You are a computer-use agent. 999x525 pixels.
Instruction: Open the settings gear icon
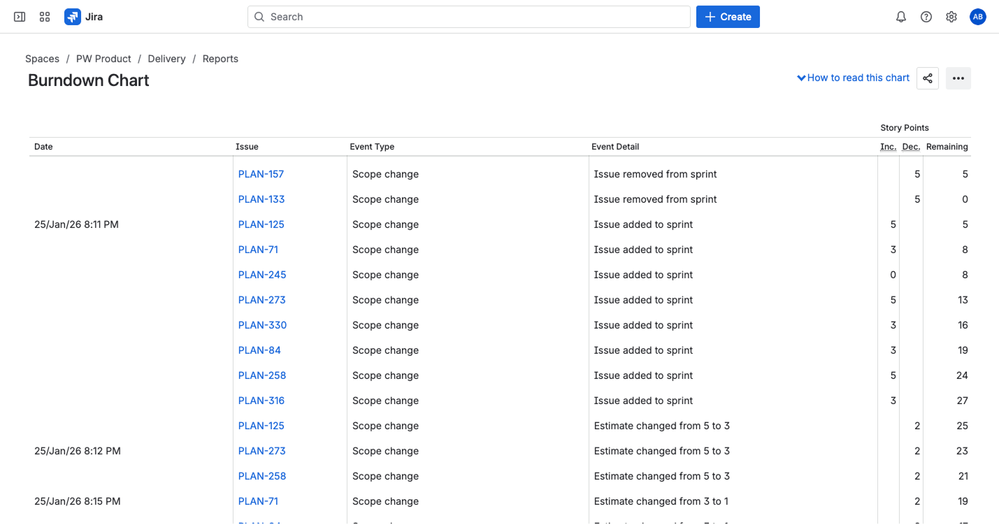coord(951,17)
